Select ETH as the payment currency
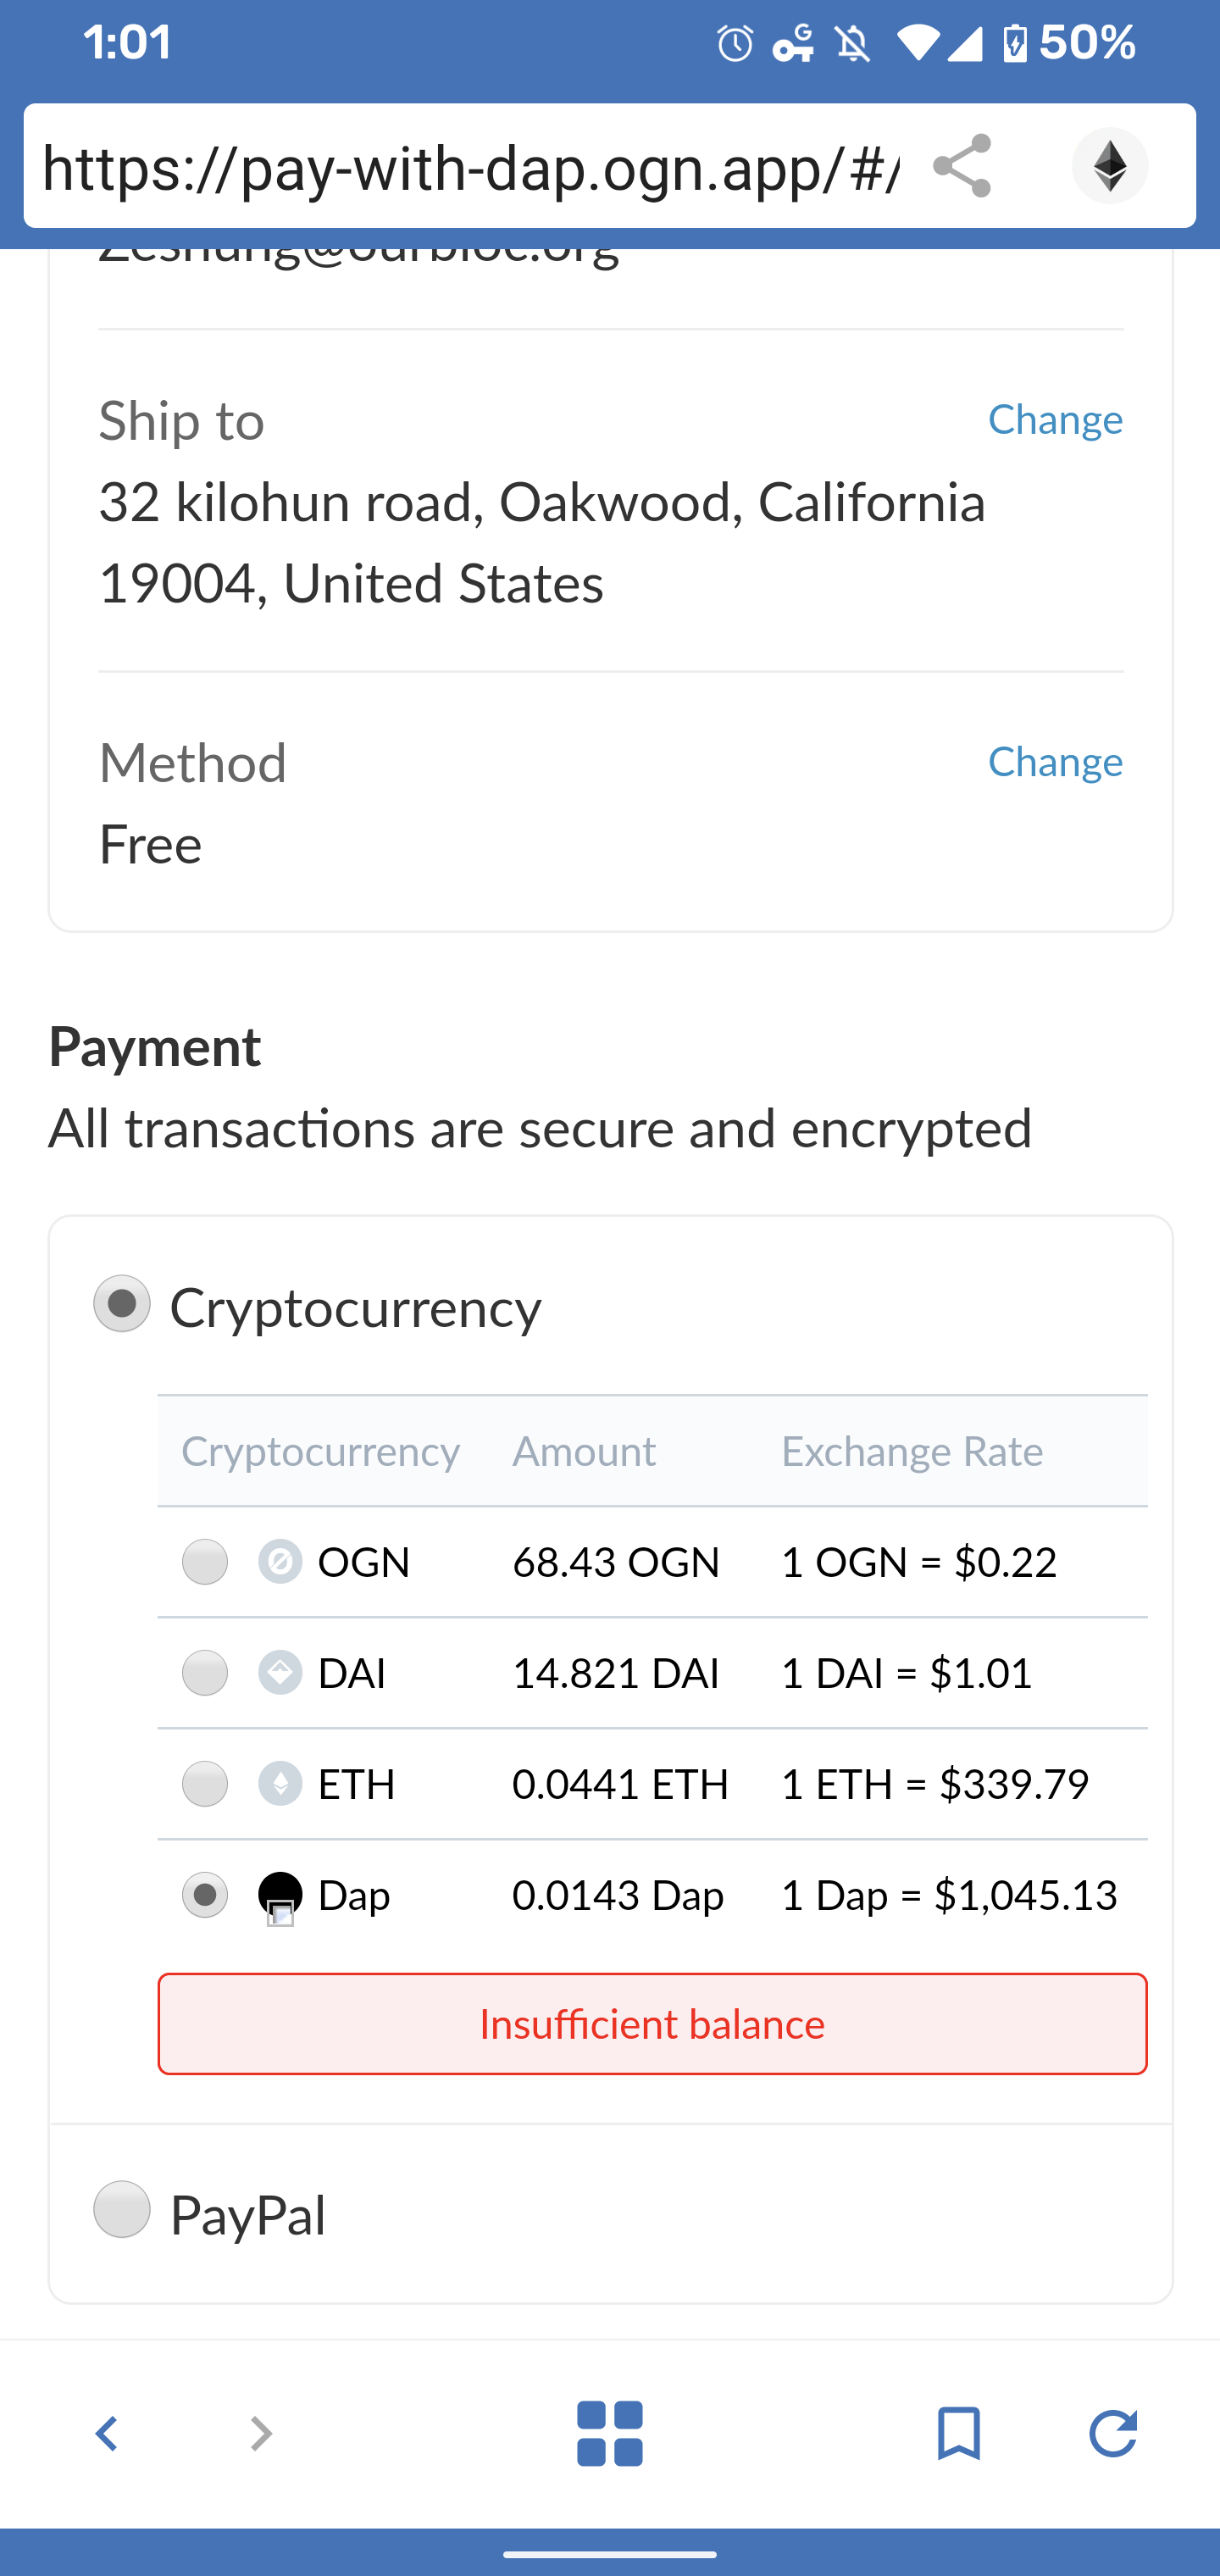Image resolution: width=1220 pixels, height=2576 pixels. tap(204, 1783)
